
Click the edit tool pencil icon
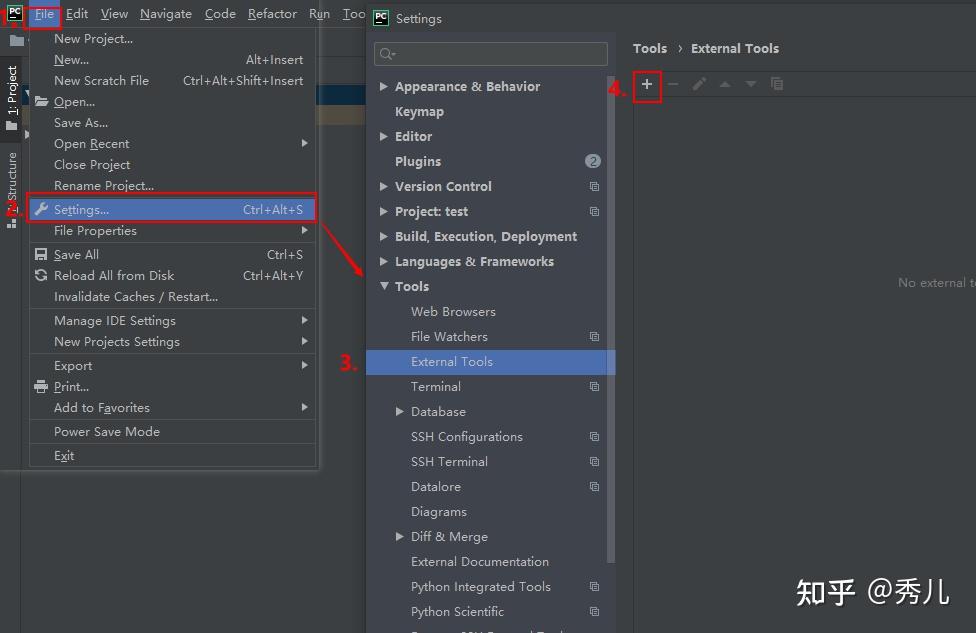click(x=699, y=85)
